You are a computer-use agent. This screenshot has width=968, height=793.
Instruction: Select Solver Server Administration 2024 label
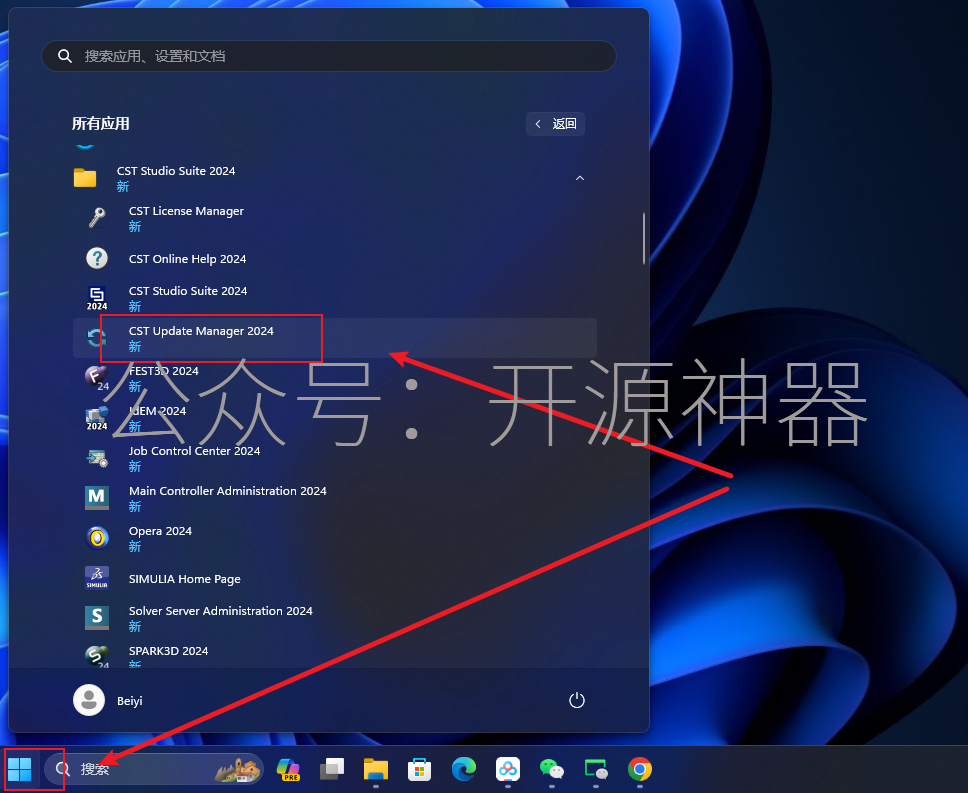click(x=220, y=611)
